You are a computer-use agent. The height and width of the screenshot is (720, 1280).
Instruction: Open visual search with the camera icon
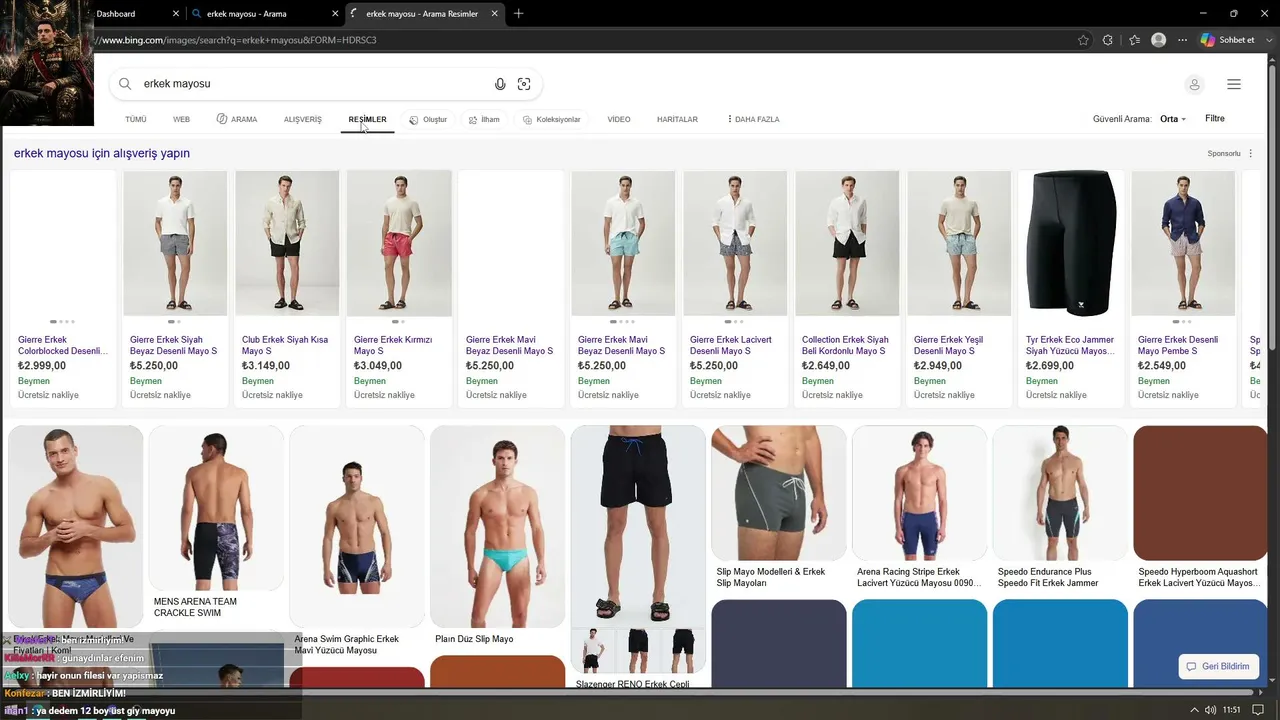point(524,84)
